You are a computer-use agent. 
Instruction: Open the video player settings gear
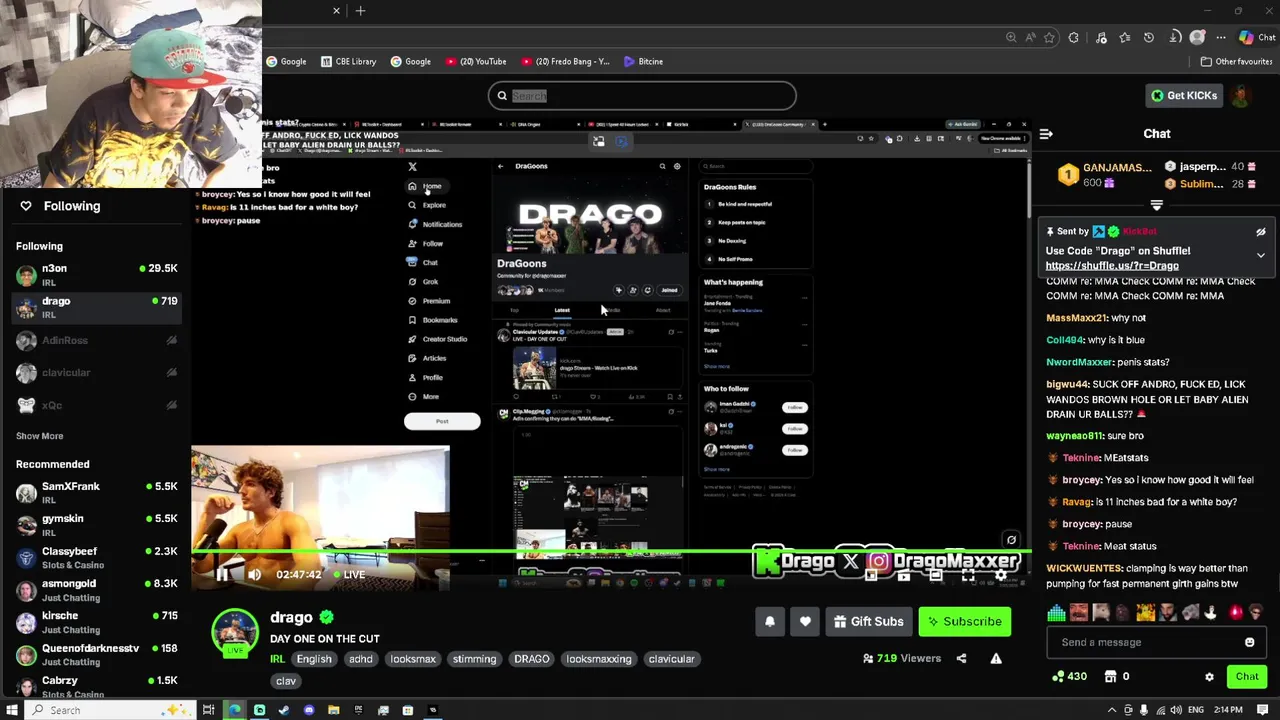1001,575
